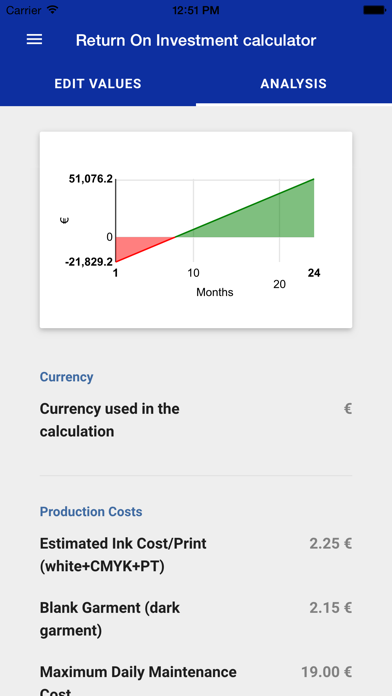Click the 2.25 € ink cost value

coord(331,543)
